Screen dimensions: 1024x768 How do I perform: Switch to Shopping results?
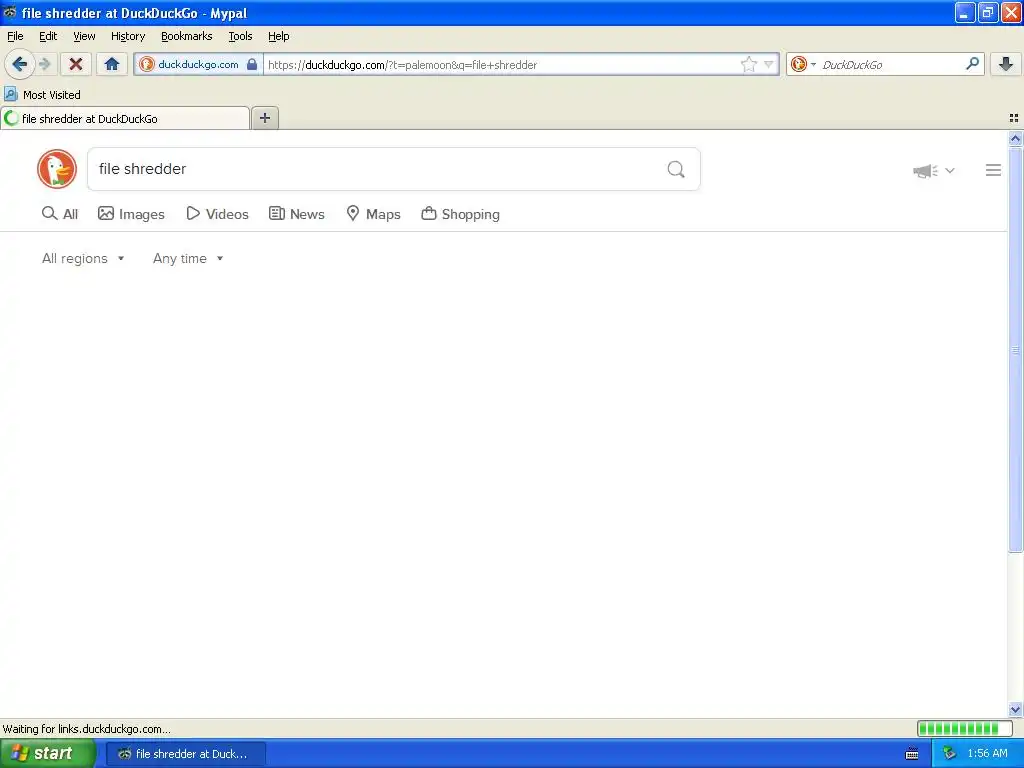point(460,214)
